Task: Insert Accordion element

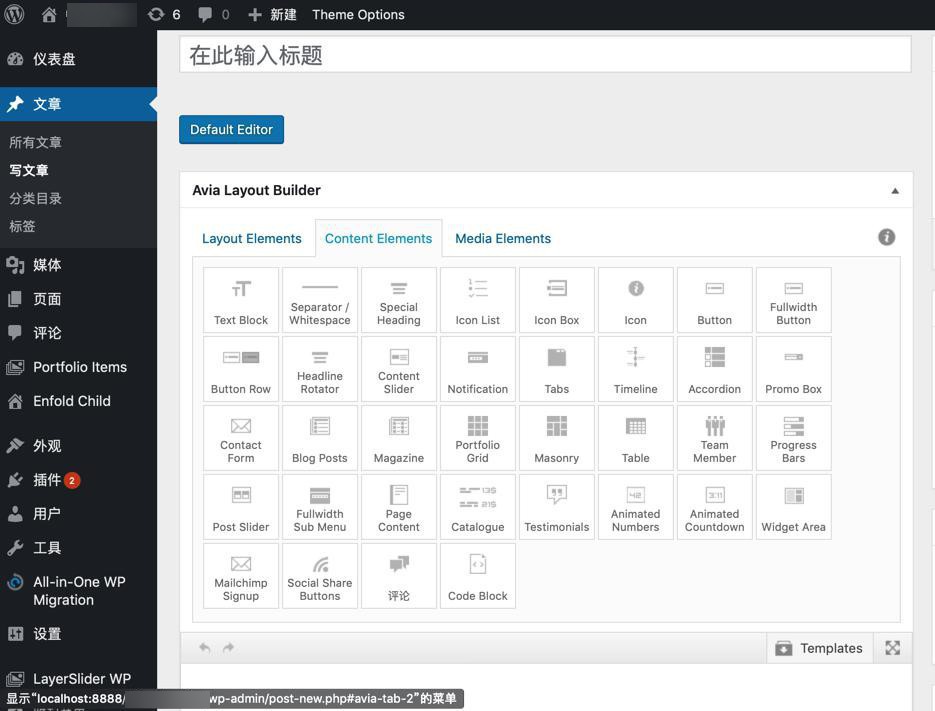Action: [714, 369]
